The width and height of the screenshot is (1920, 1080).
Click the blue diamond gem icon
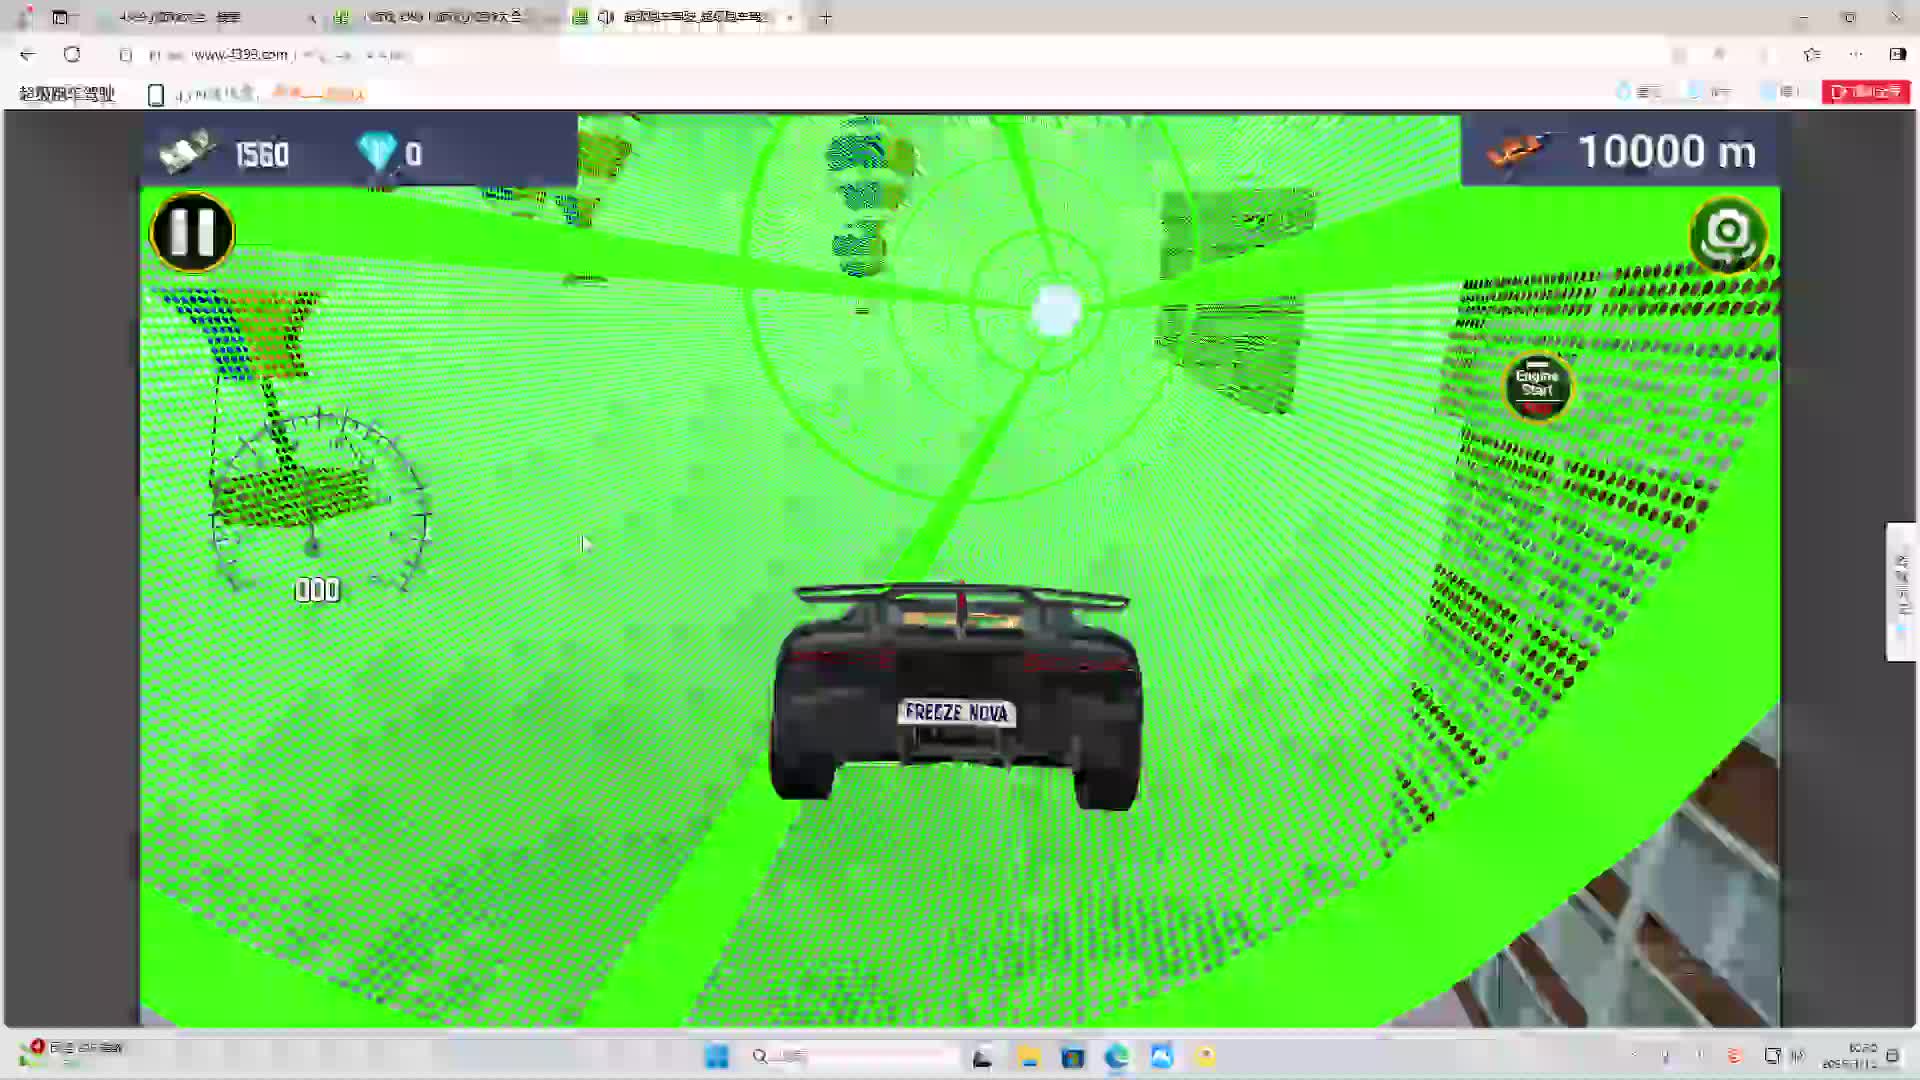pyautogui.click(x=377, y=152)
